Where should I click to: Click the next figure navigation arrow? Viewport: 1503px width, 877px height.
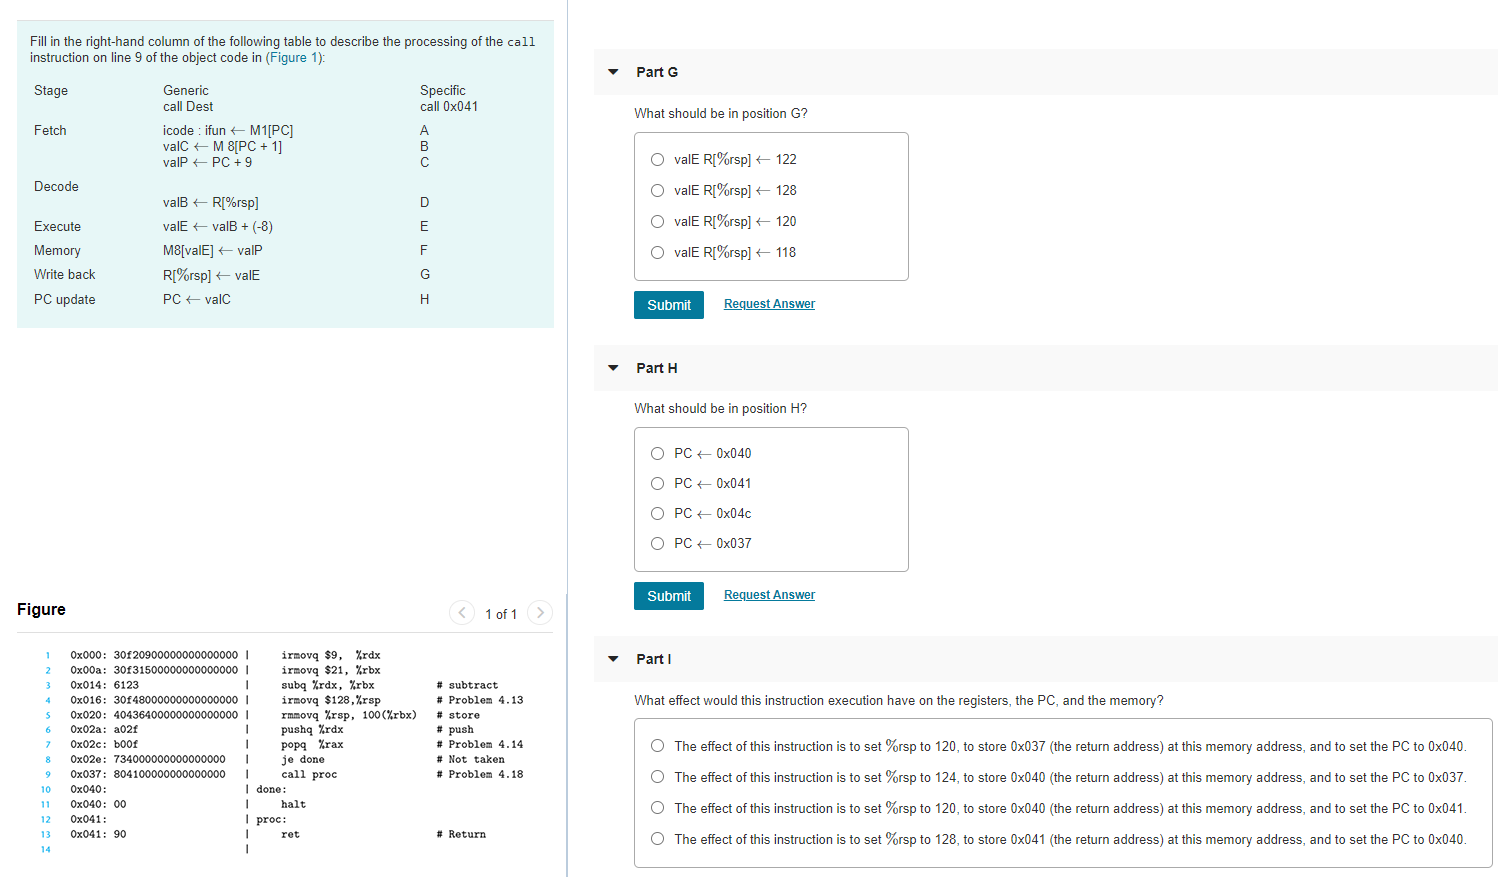tap(540, 613)
